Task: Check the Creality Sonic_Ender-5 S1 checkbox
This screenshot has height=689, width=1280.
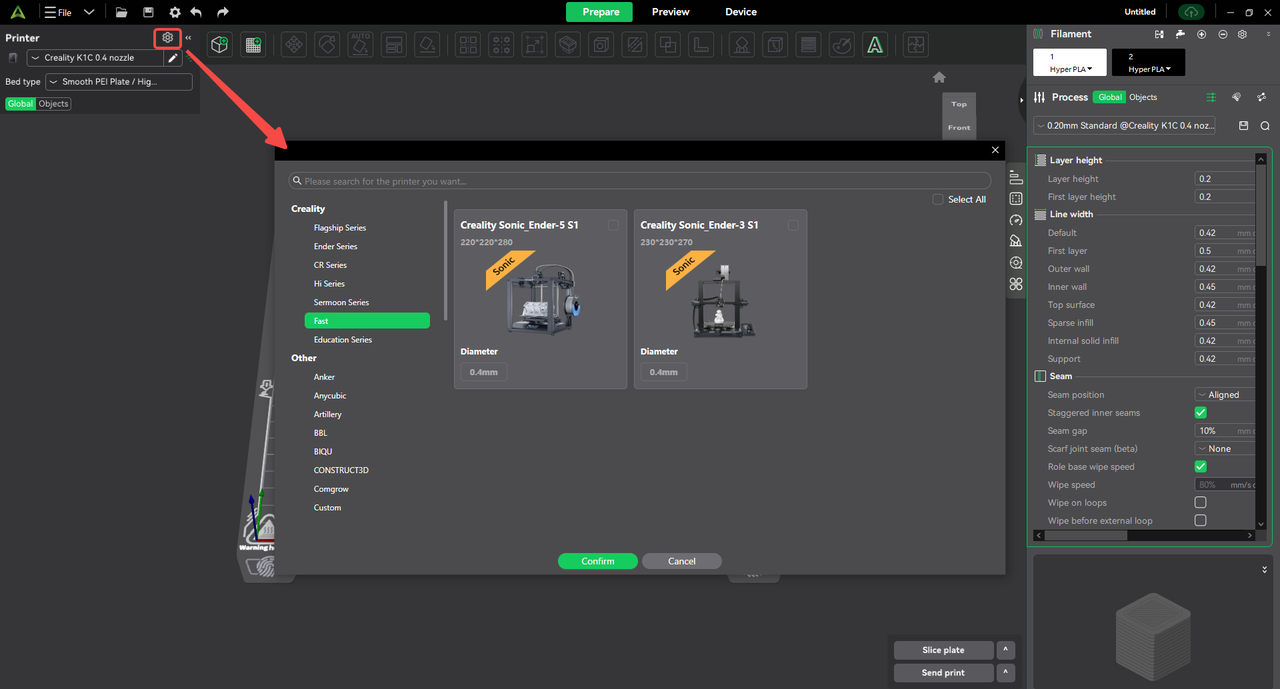Action: [613, 226]
